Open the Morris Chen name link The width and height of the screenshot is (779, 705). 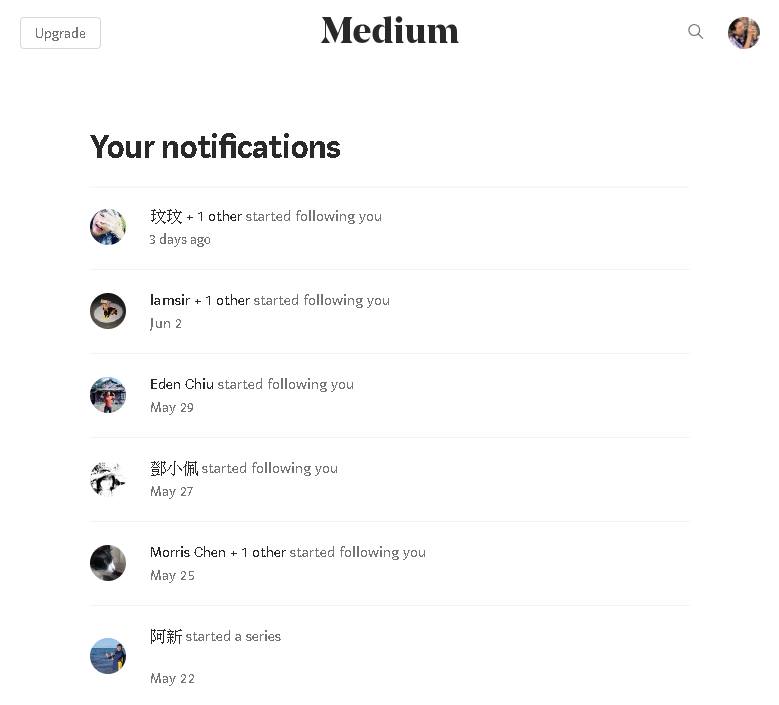pyautogui.click(x=188, y=552)
